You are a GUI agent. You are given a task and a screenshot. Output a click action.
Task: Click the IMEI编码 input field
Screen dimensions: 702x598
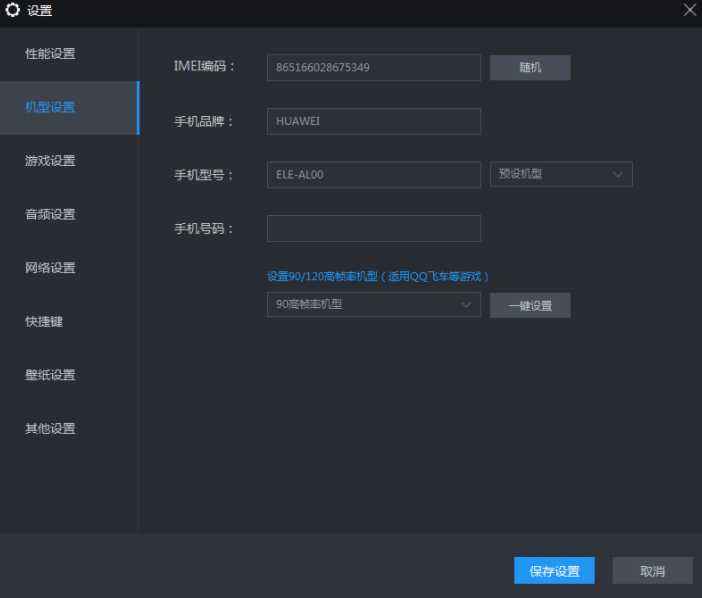pyautogui.click(x=373, y=67)
